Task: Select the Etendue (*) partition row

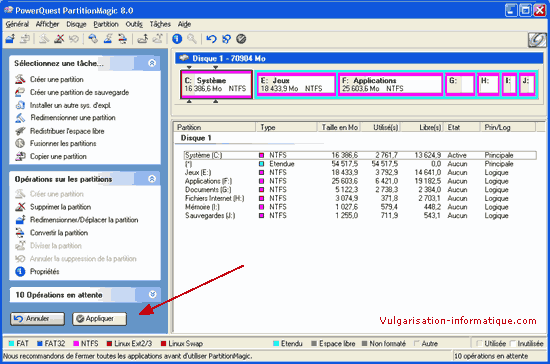Action: click(360, 164)
